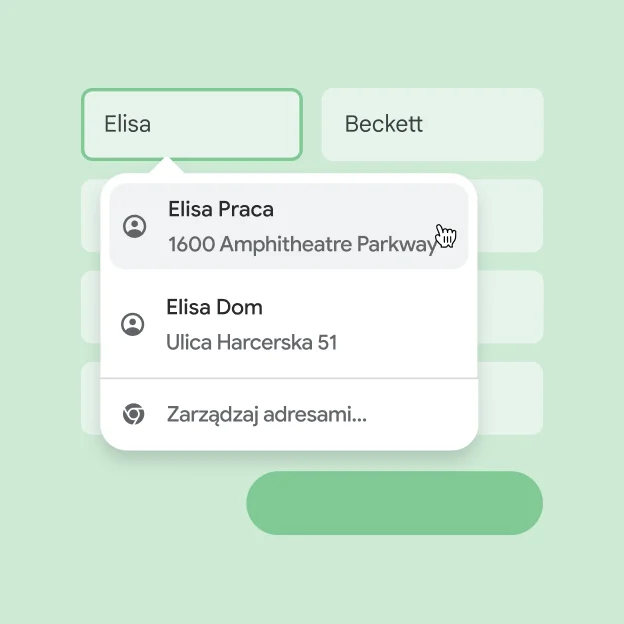Click the empty field edge left of Elisa Praca

point(90,216)
